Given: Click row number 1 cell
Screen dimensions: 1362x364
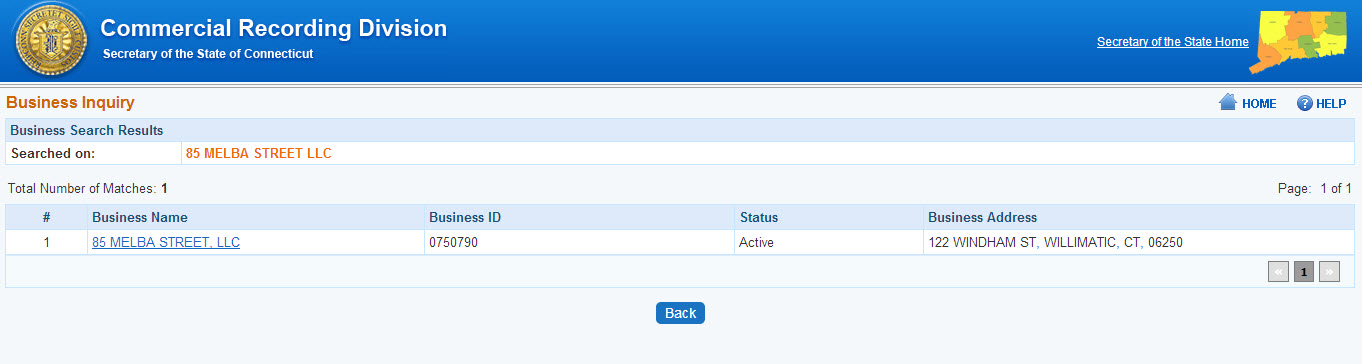Looking at the screenshot, I should (46, 242).
